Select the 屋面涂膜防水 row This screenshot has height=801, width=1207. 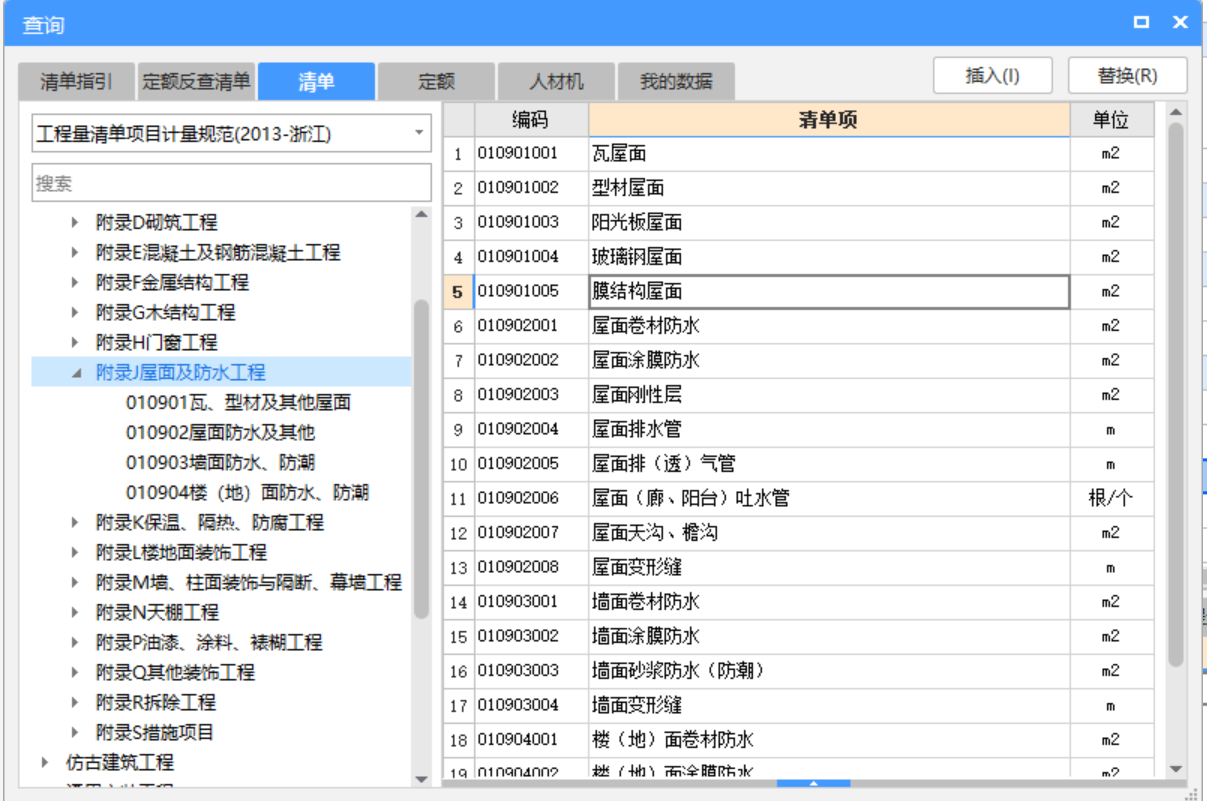coord(798,360)
